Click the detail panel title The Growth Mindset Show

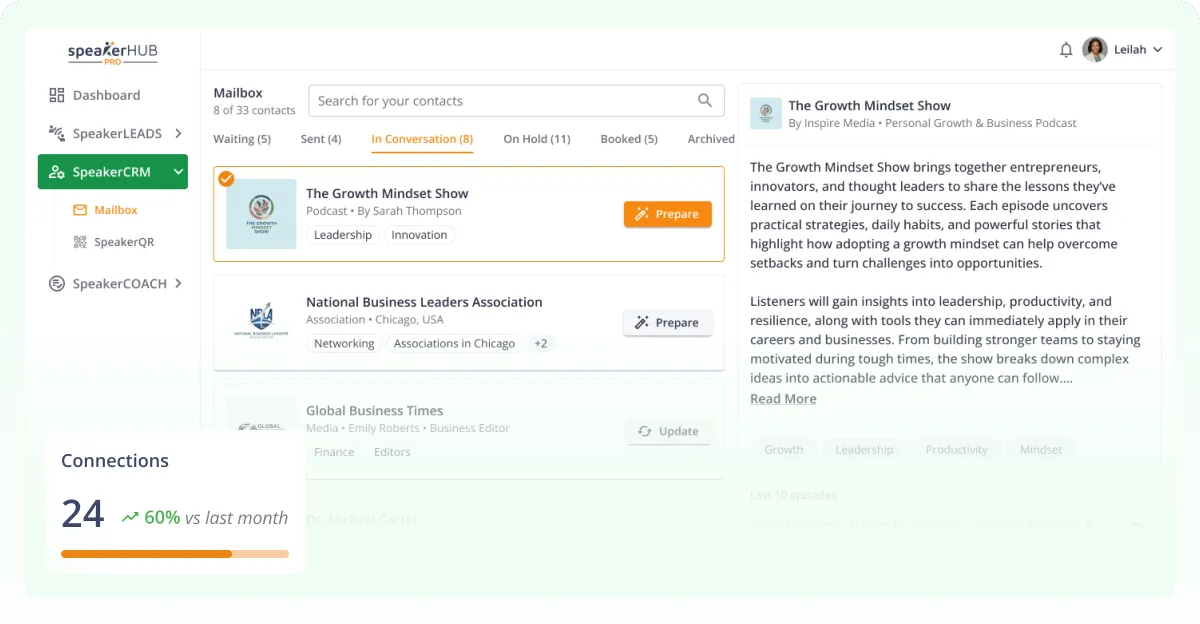(870, 105)
